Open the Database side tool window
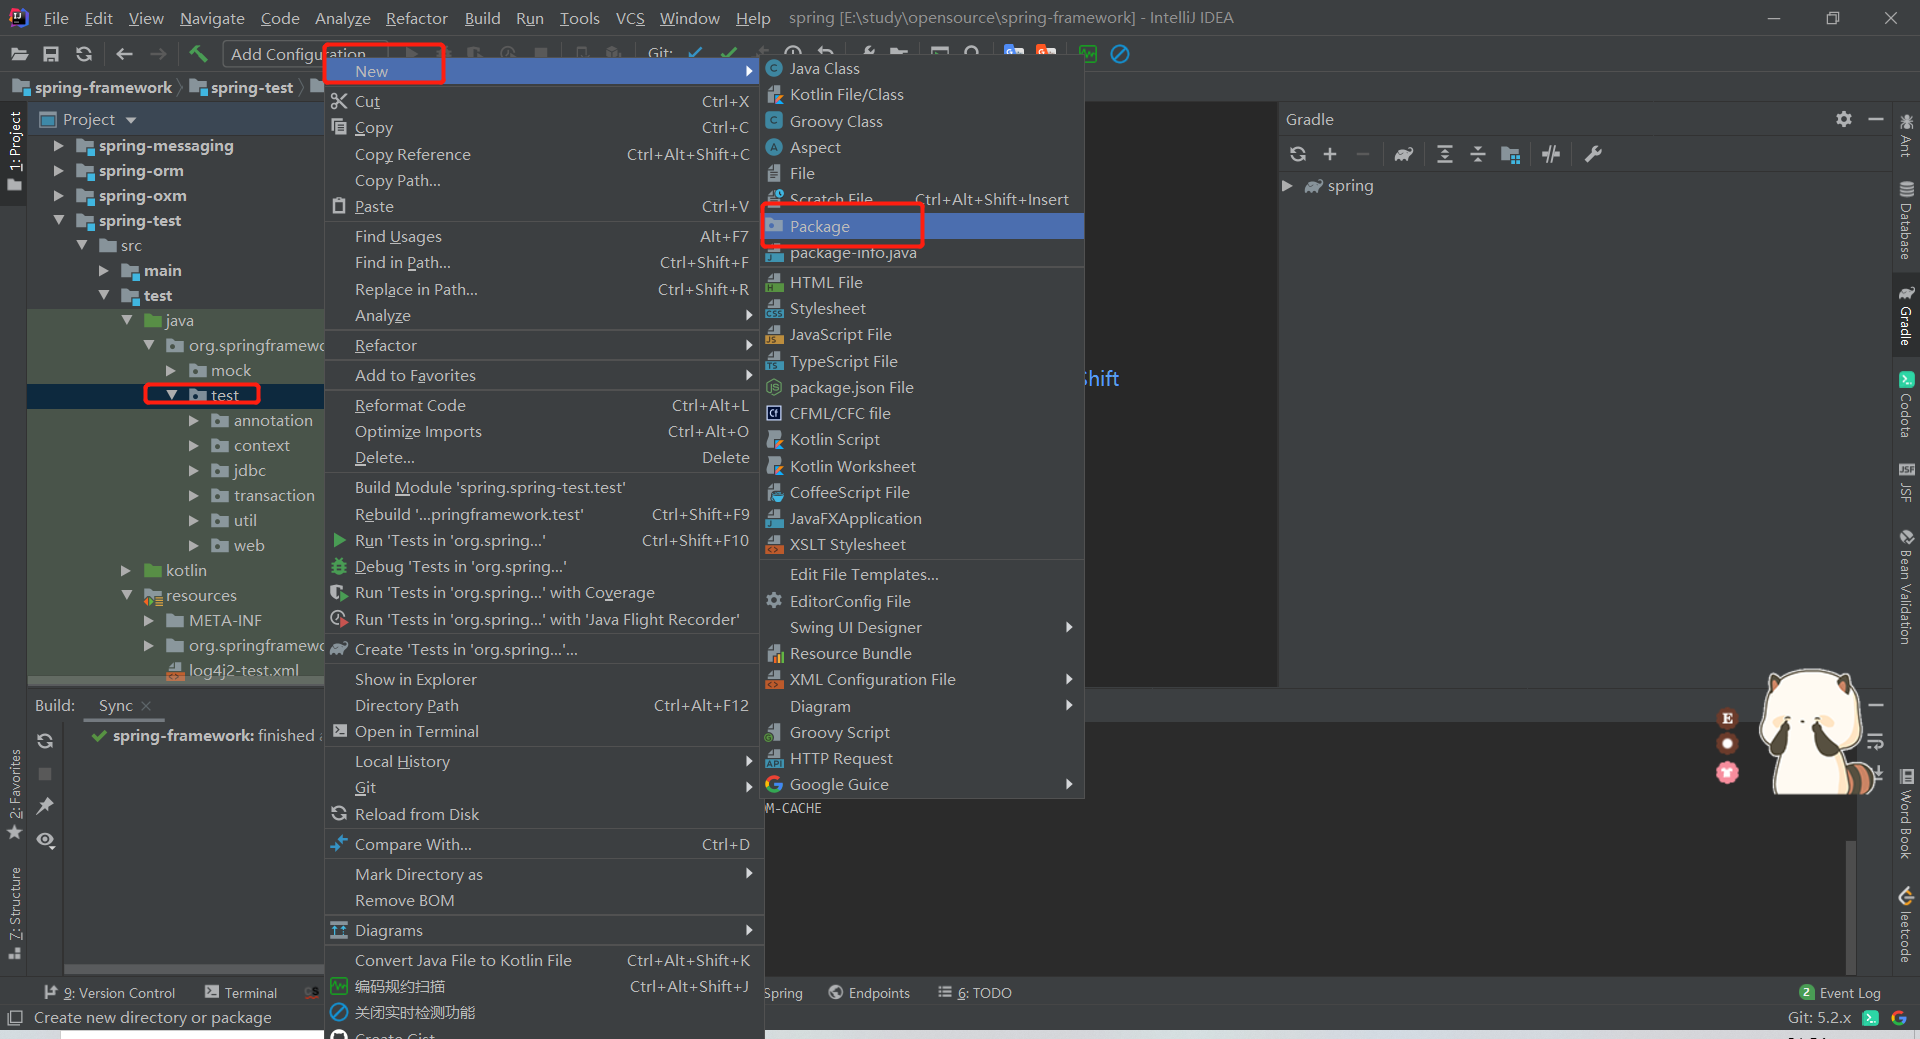The width and height of the screenshot is (1920, 1039). coord(1906,220)
